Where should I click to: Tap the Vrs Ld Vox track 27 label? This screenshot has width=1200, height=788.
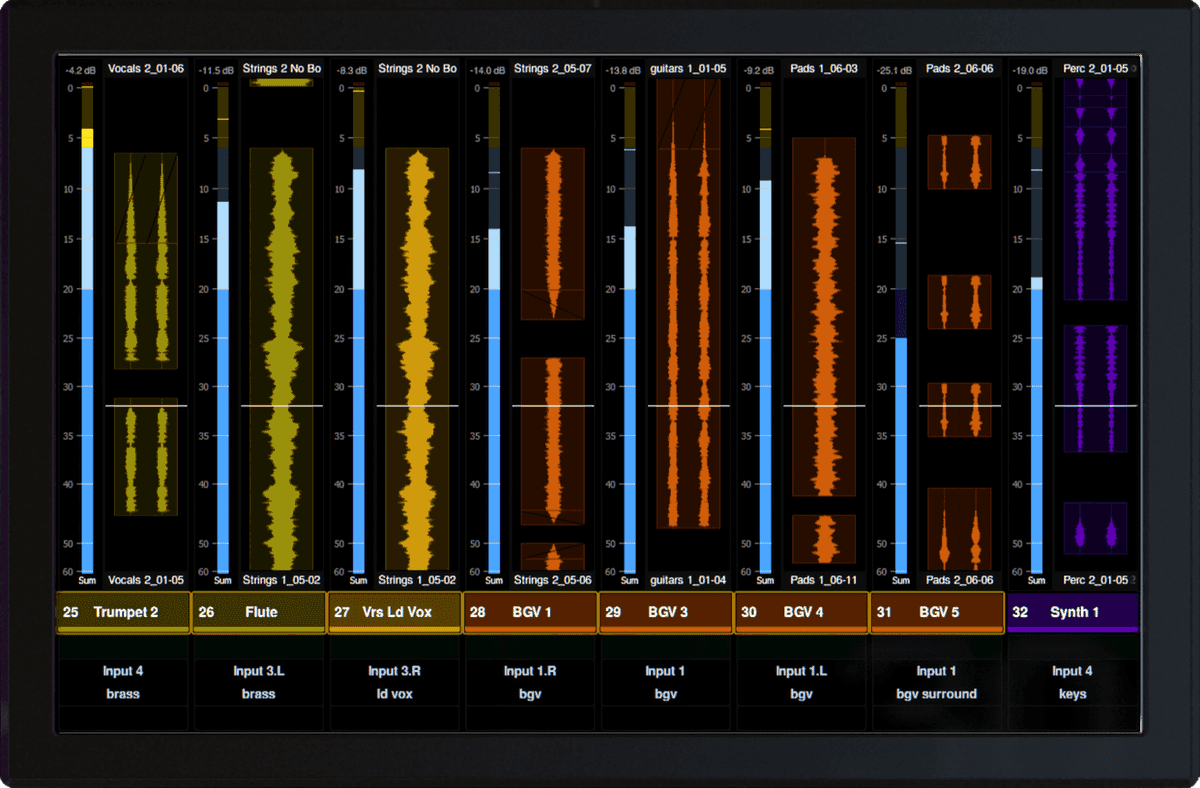coord(395,612)
